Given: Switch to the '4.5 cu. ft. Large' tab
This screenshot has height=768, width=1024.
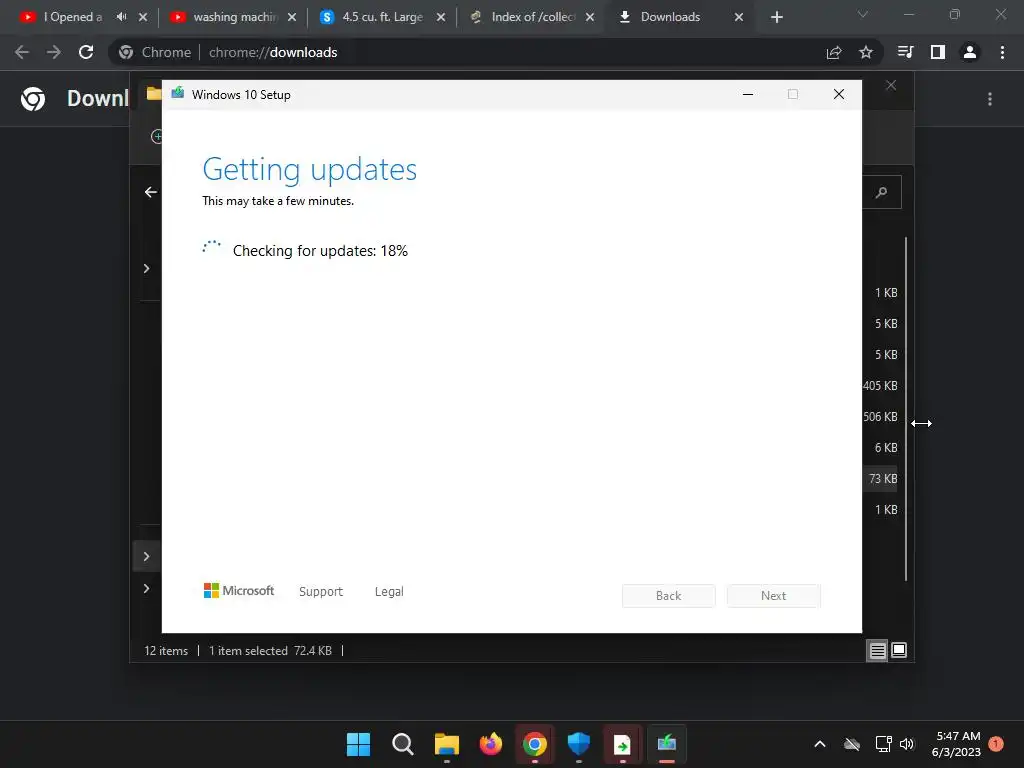Looking at the screenshot, I should pyautogui.click(x=382, y=17).
